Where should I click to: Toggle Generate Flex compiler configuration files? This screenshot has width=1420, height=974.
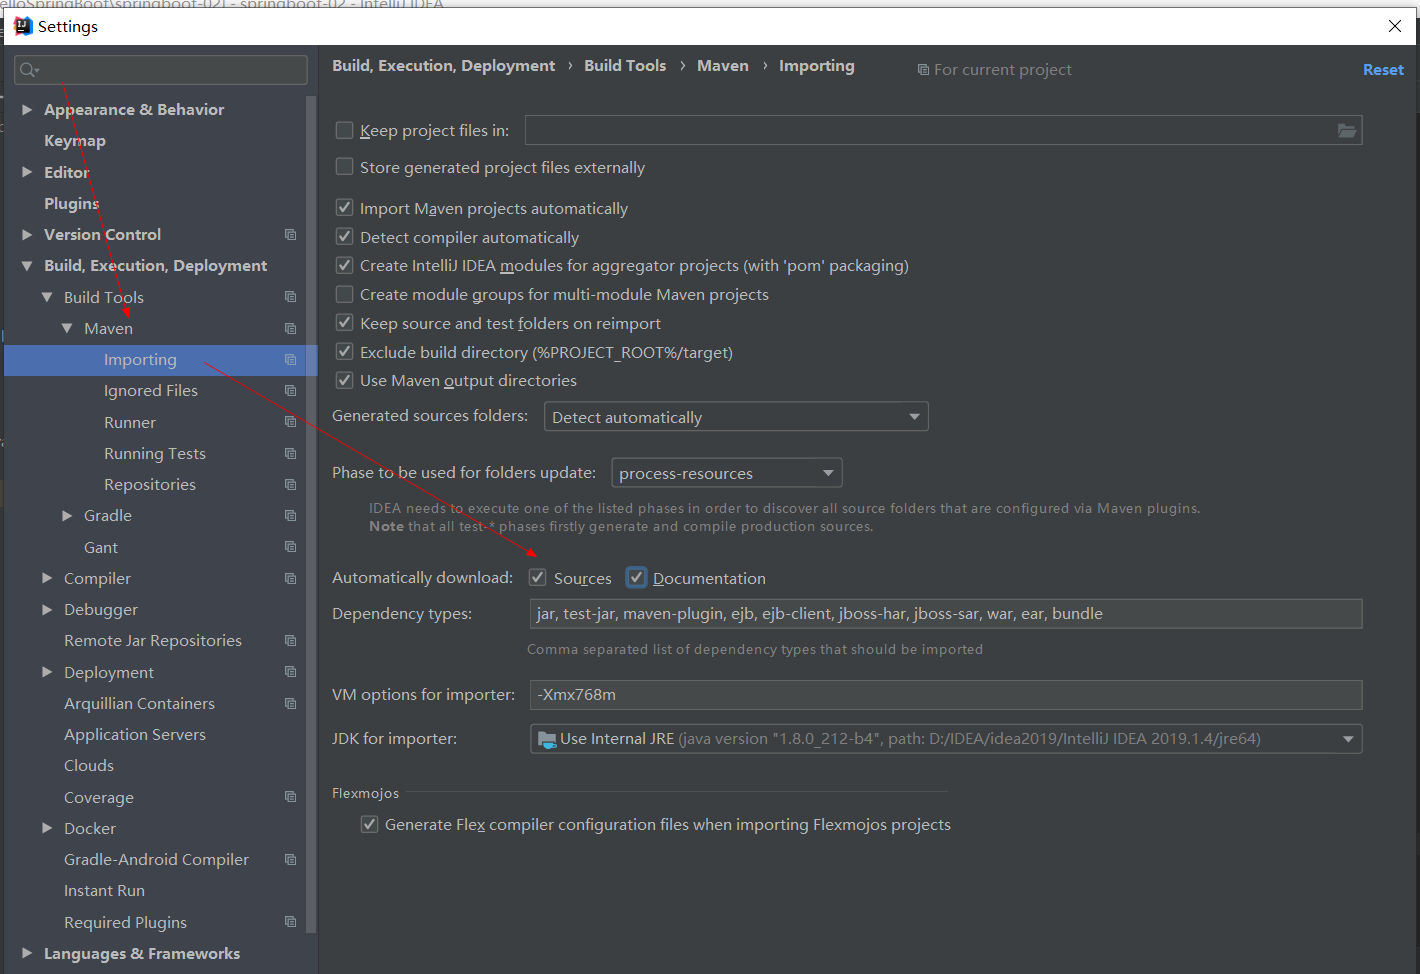tap(369, 824)
